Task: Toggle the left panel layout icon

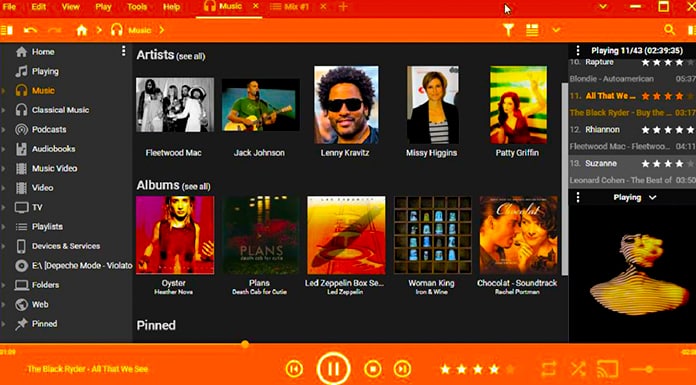Action: 7,30
